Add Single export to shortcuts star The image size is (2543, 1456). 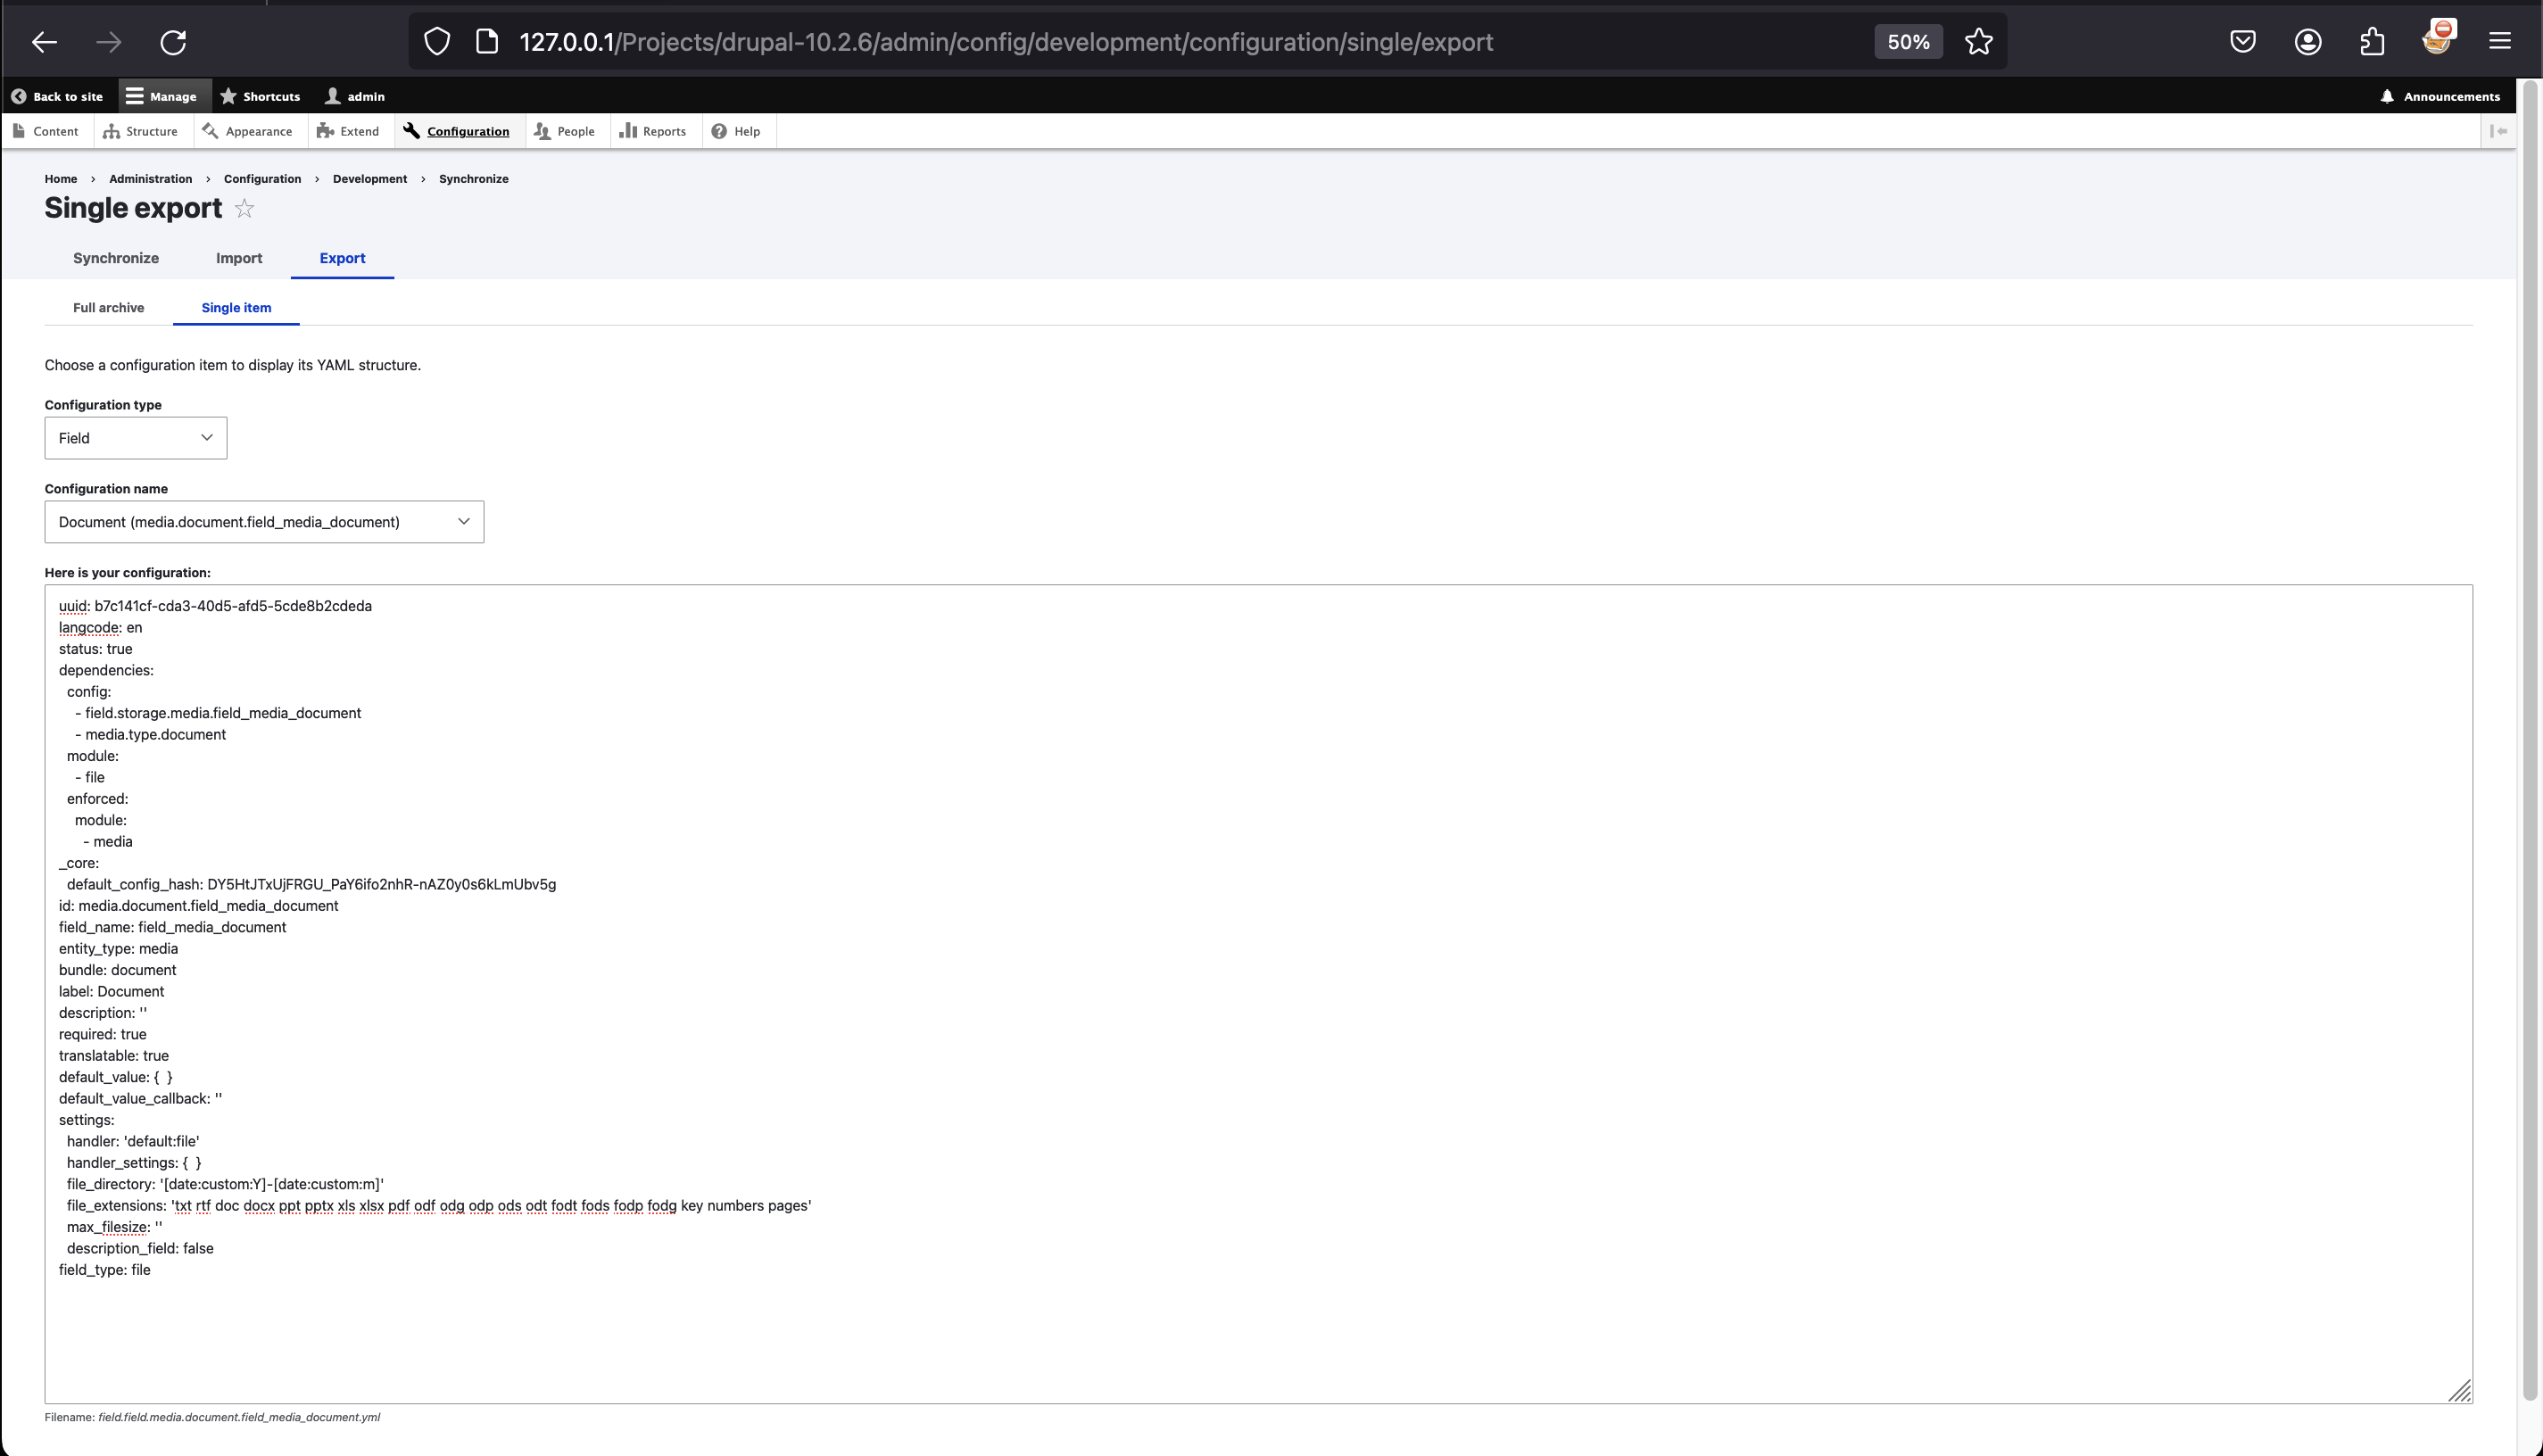click(244, 209)
